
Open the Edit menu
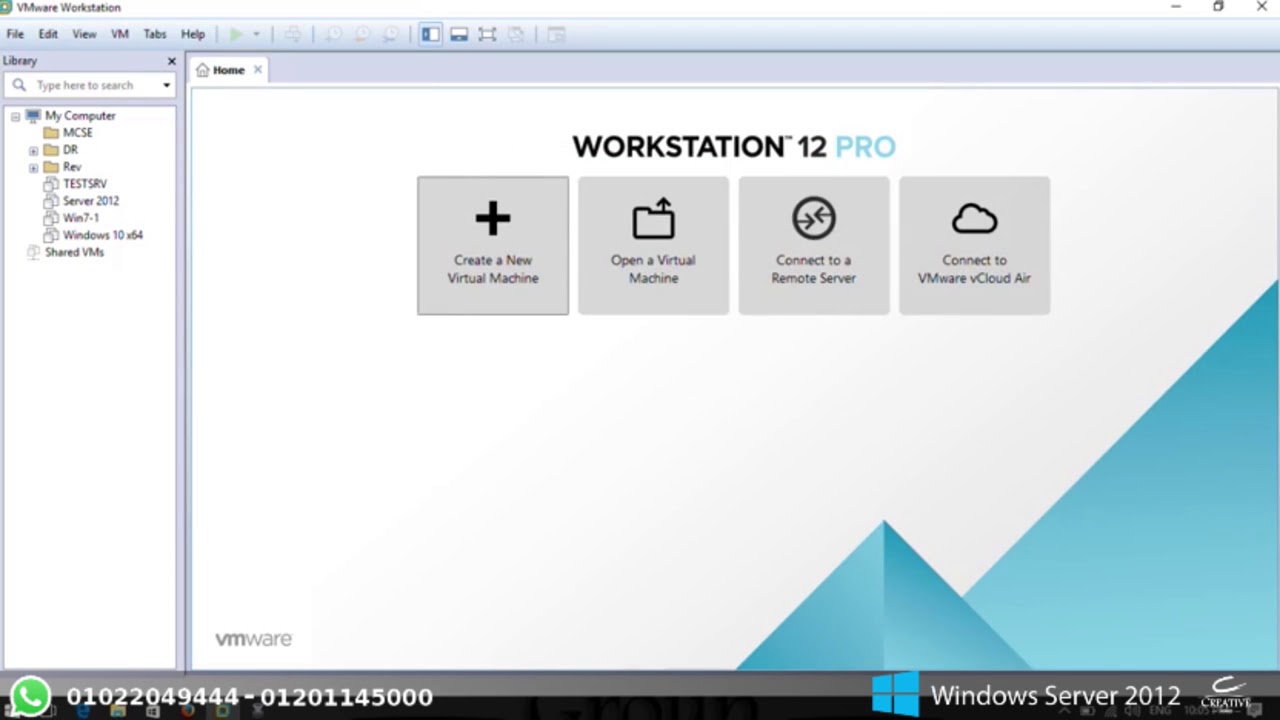[48, 34]
